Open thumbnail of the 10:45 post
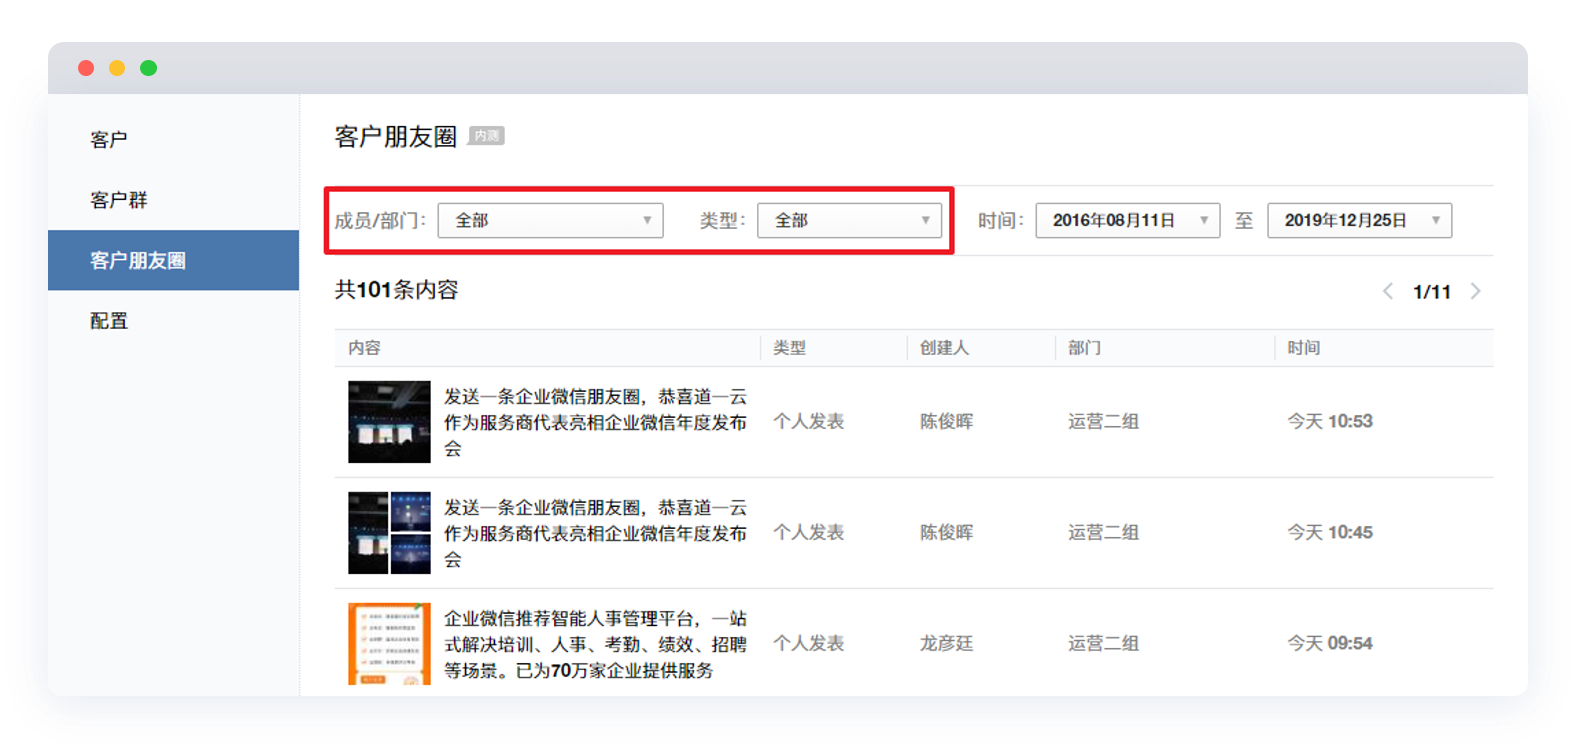Screen dimensions: 1576x751 click(x=389, y=533)
